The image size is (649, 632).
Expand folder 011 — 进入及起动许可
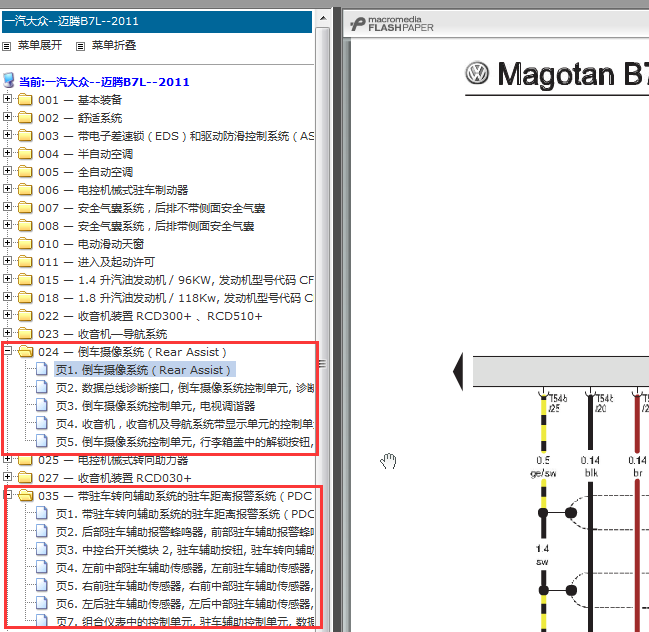coord(7,261)
